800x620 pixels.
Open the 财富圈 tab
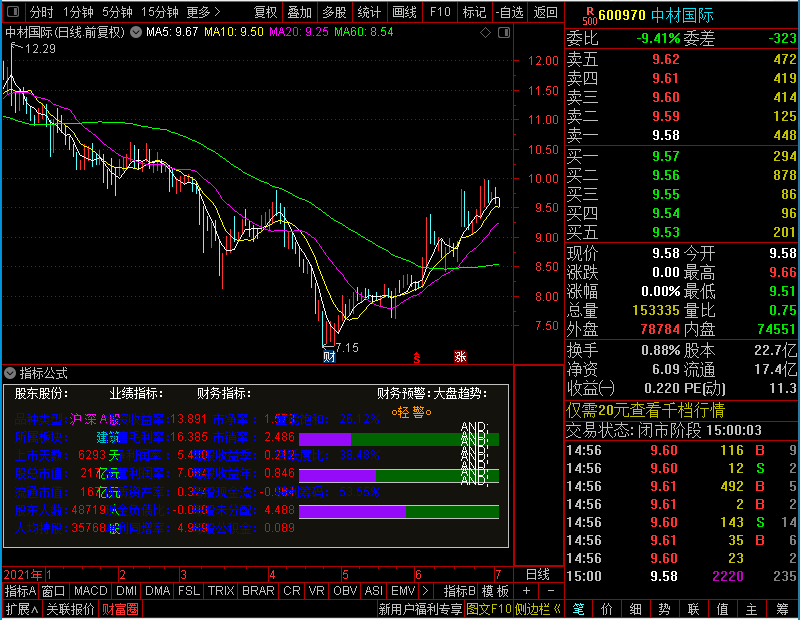pyautogui.click(x=120, y=609)
